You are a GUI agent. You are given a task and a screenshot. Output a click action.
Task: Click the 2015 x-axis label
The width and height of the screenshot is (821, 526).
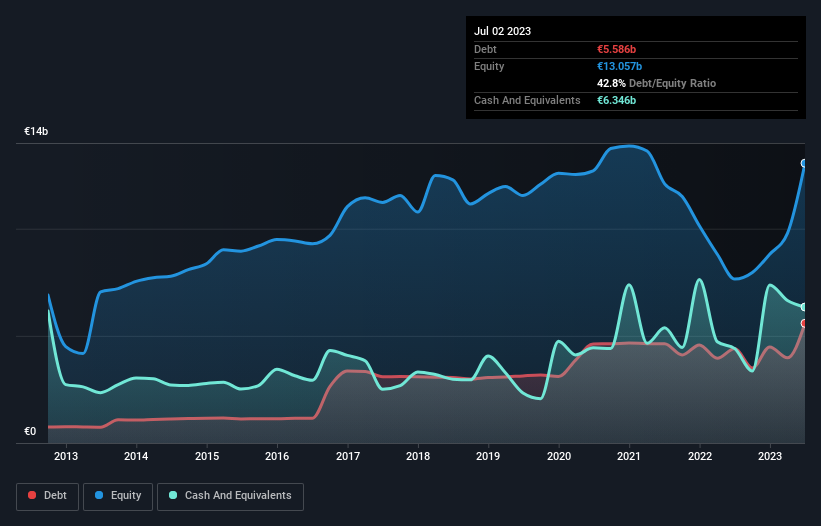pos(207,456)
